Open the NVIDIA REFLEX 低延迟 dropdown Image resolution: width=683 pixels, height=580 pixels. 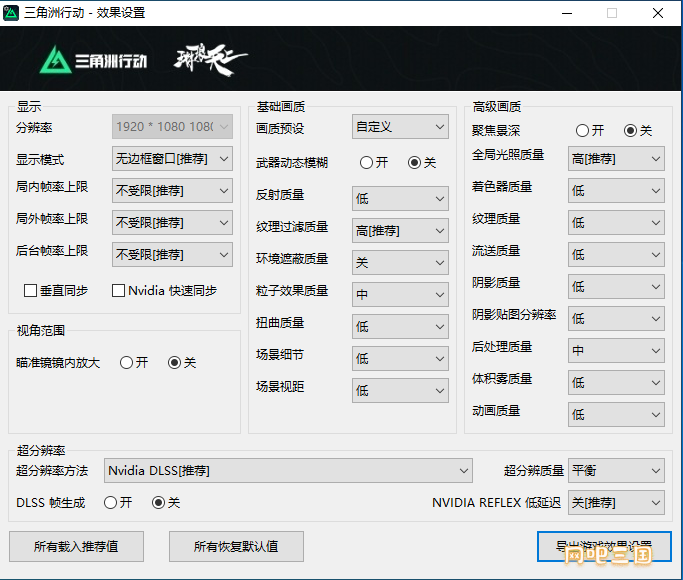pyautogui.click(x=616, y=503)
